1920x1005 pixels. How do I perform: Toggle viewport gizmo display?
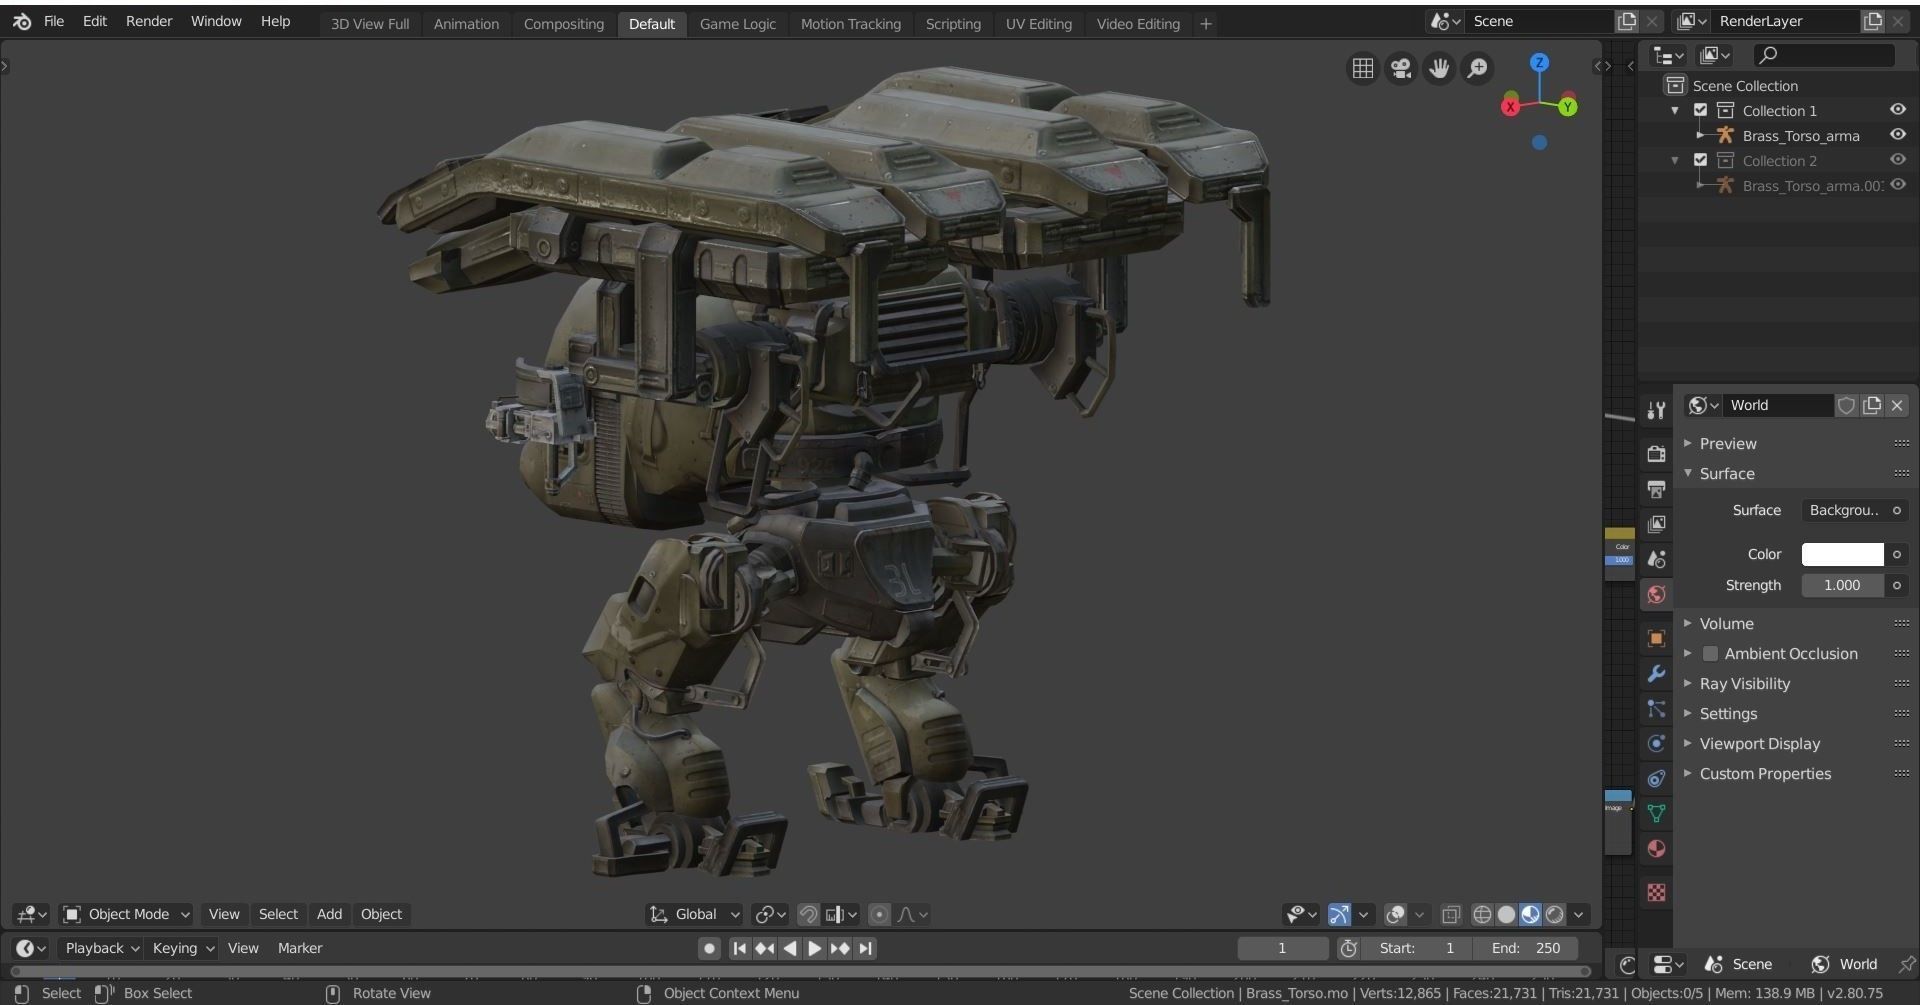click(1339, 914)
